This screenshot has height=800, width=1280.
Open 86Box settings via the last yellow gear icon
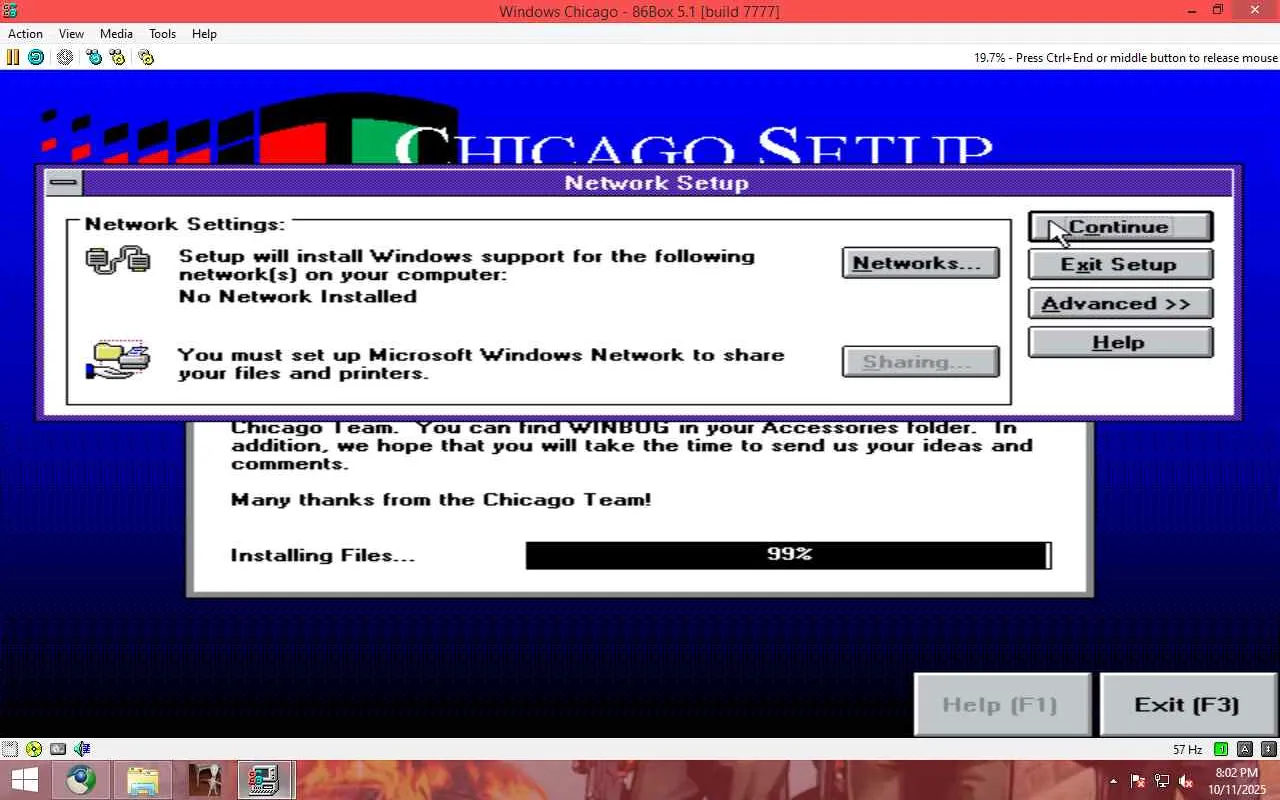coord(146,57)
